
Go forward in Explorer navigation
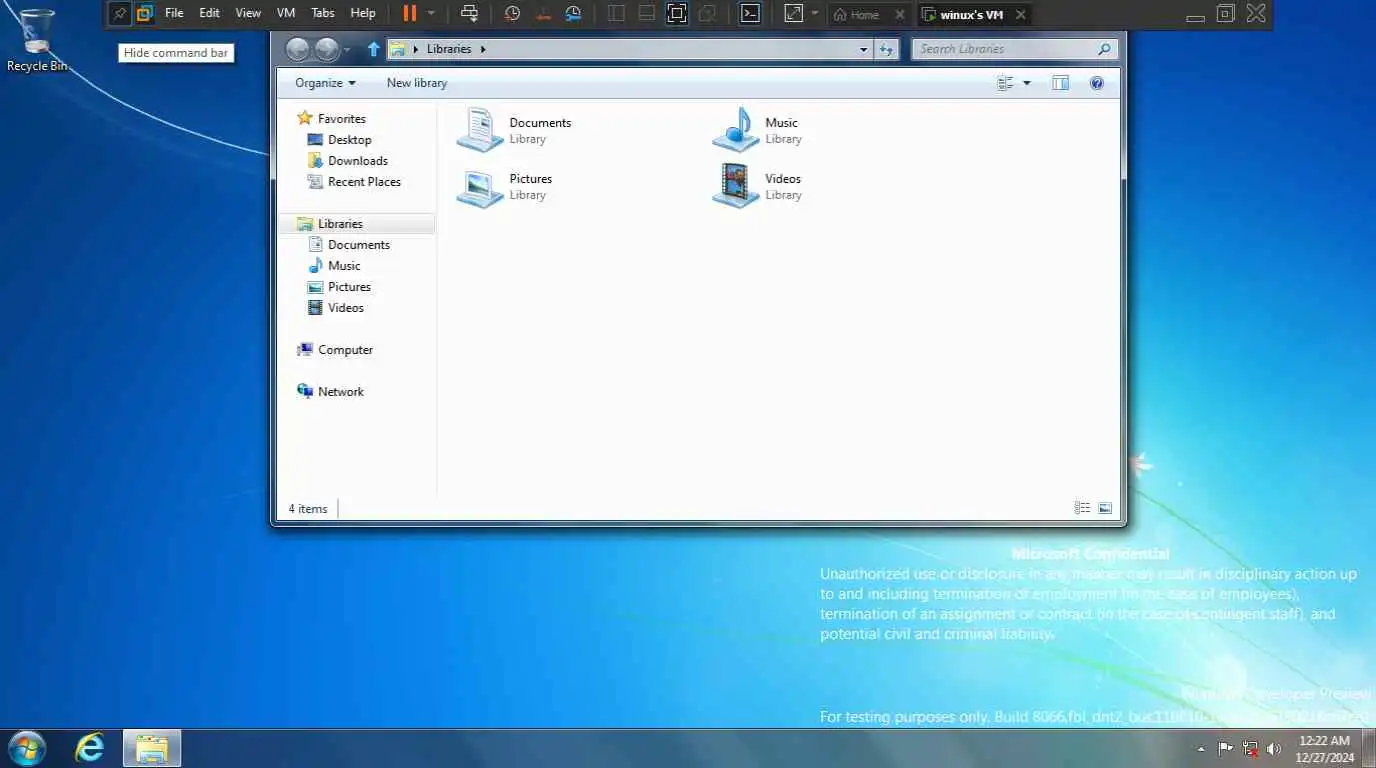pos(327,49)
